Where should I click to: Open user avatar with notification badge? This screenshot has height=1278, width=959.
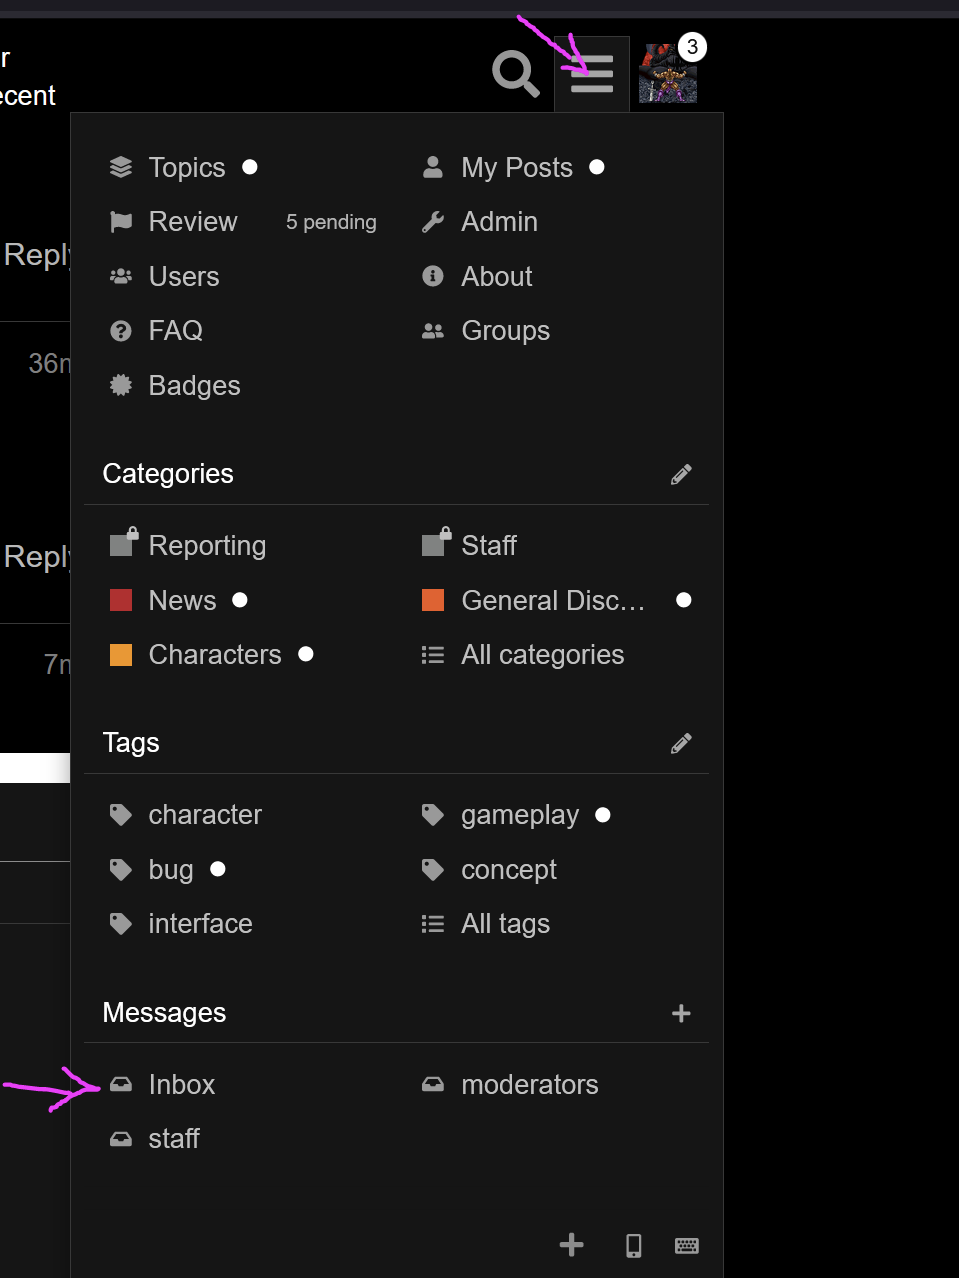click(x=668, y=73)
